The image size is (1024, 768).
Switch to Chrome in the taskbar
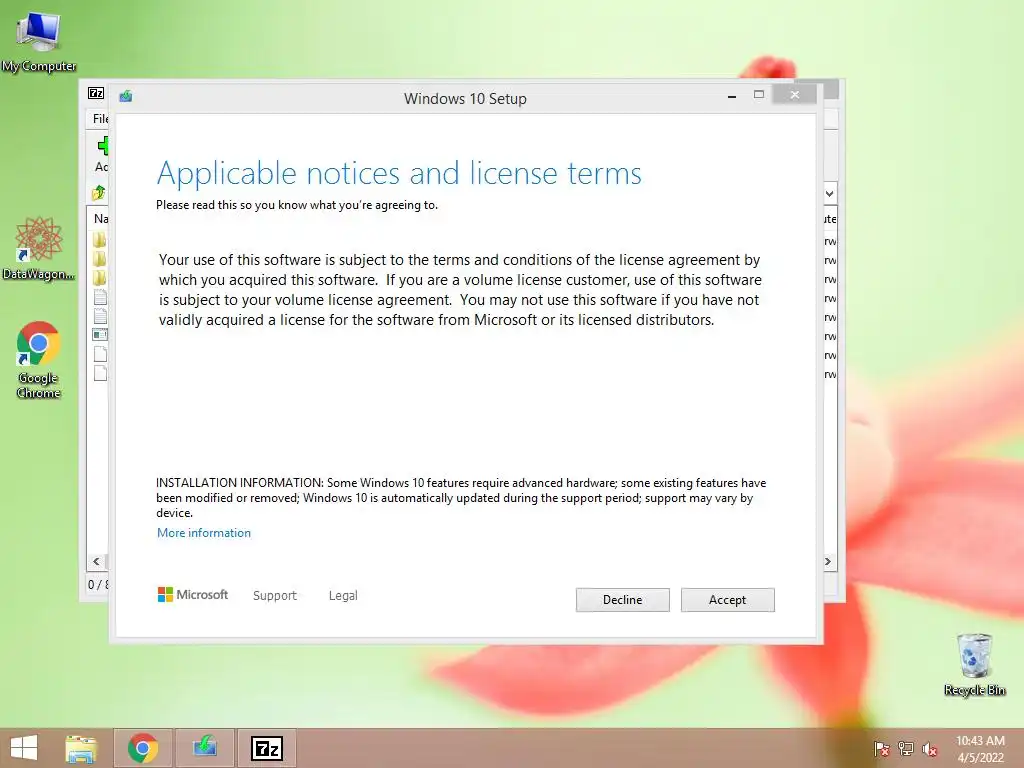pos(143,748)
